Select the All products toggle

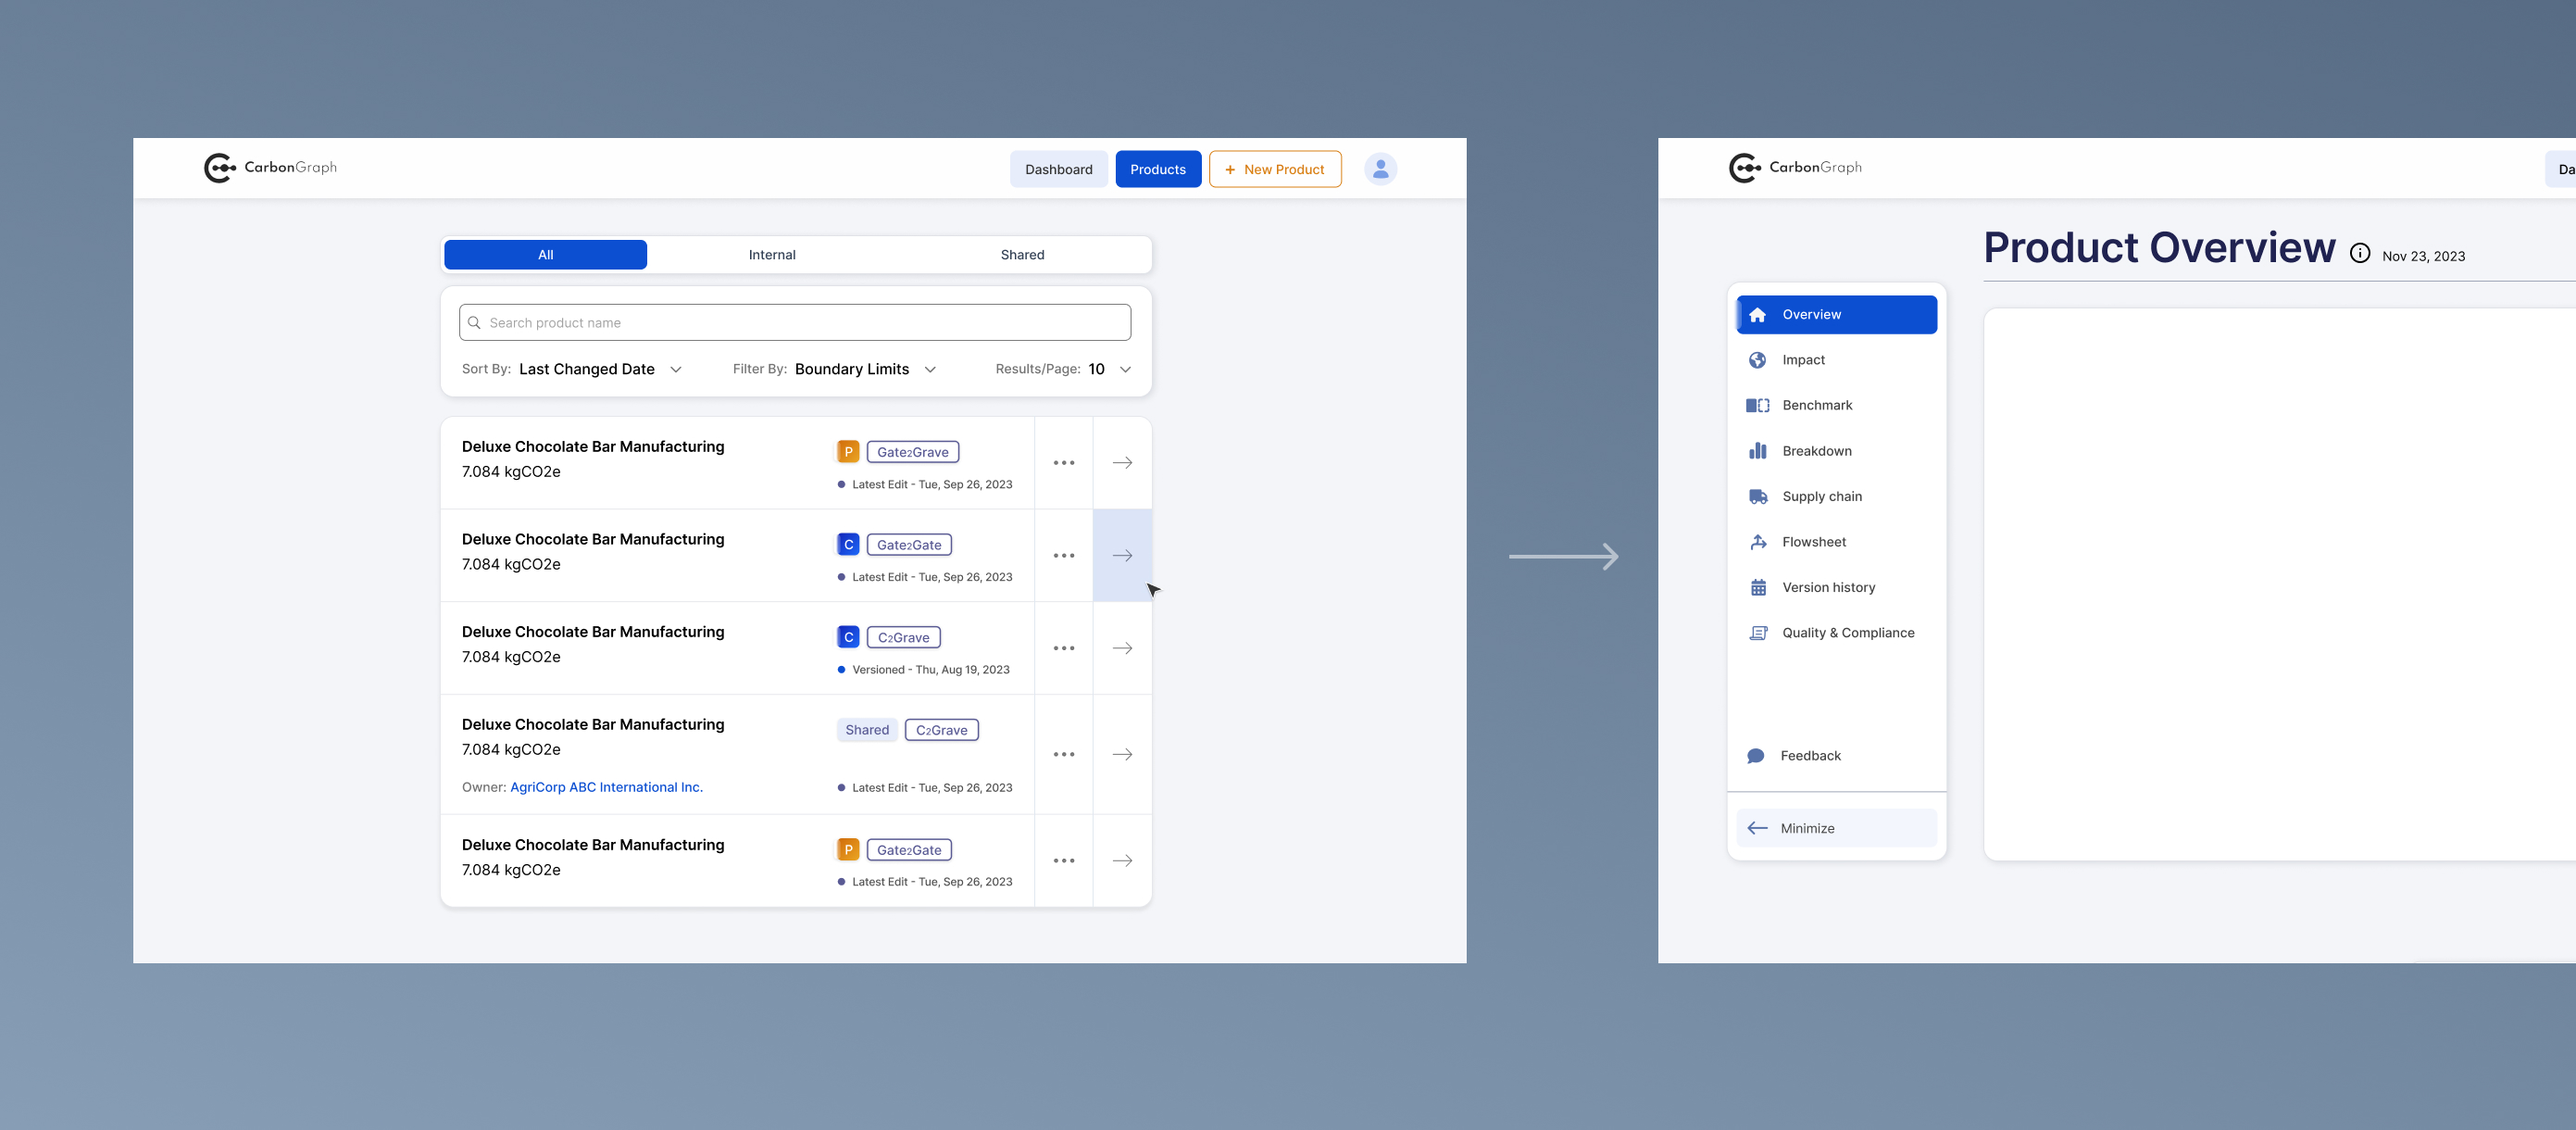(x=545, y=254)
